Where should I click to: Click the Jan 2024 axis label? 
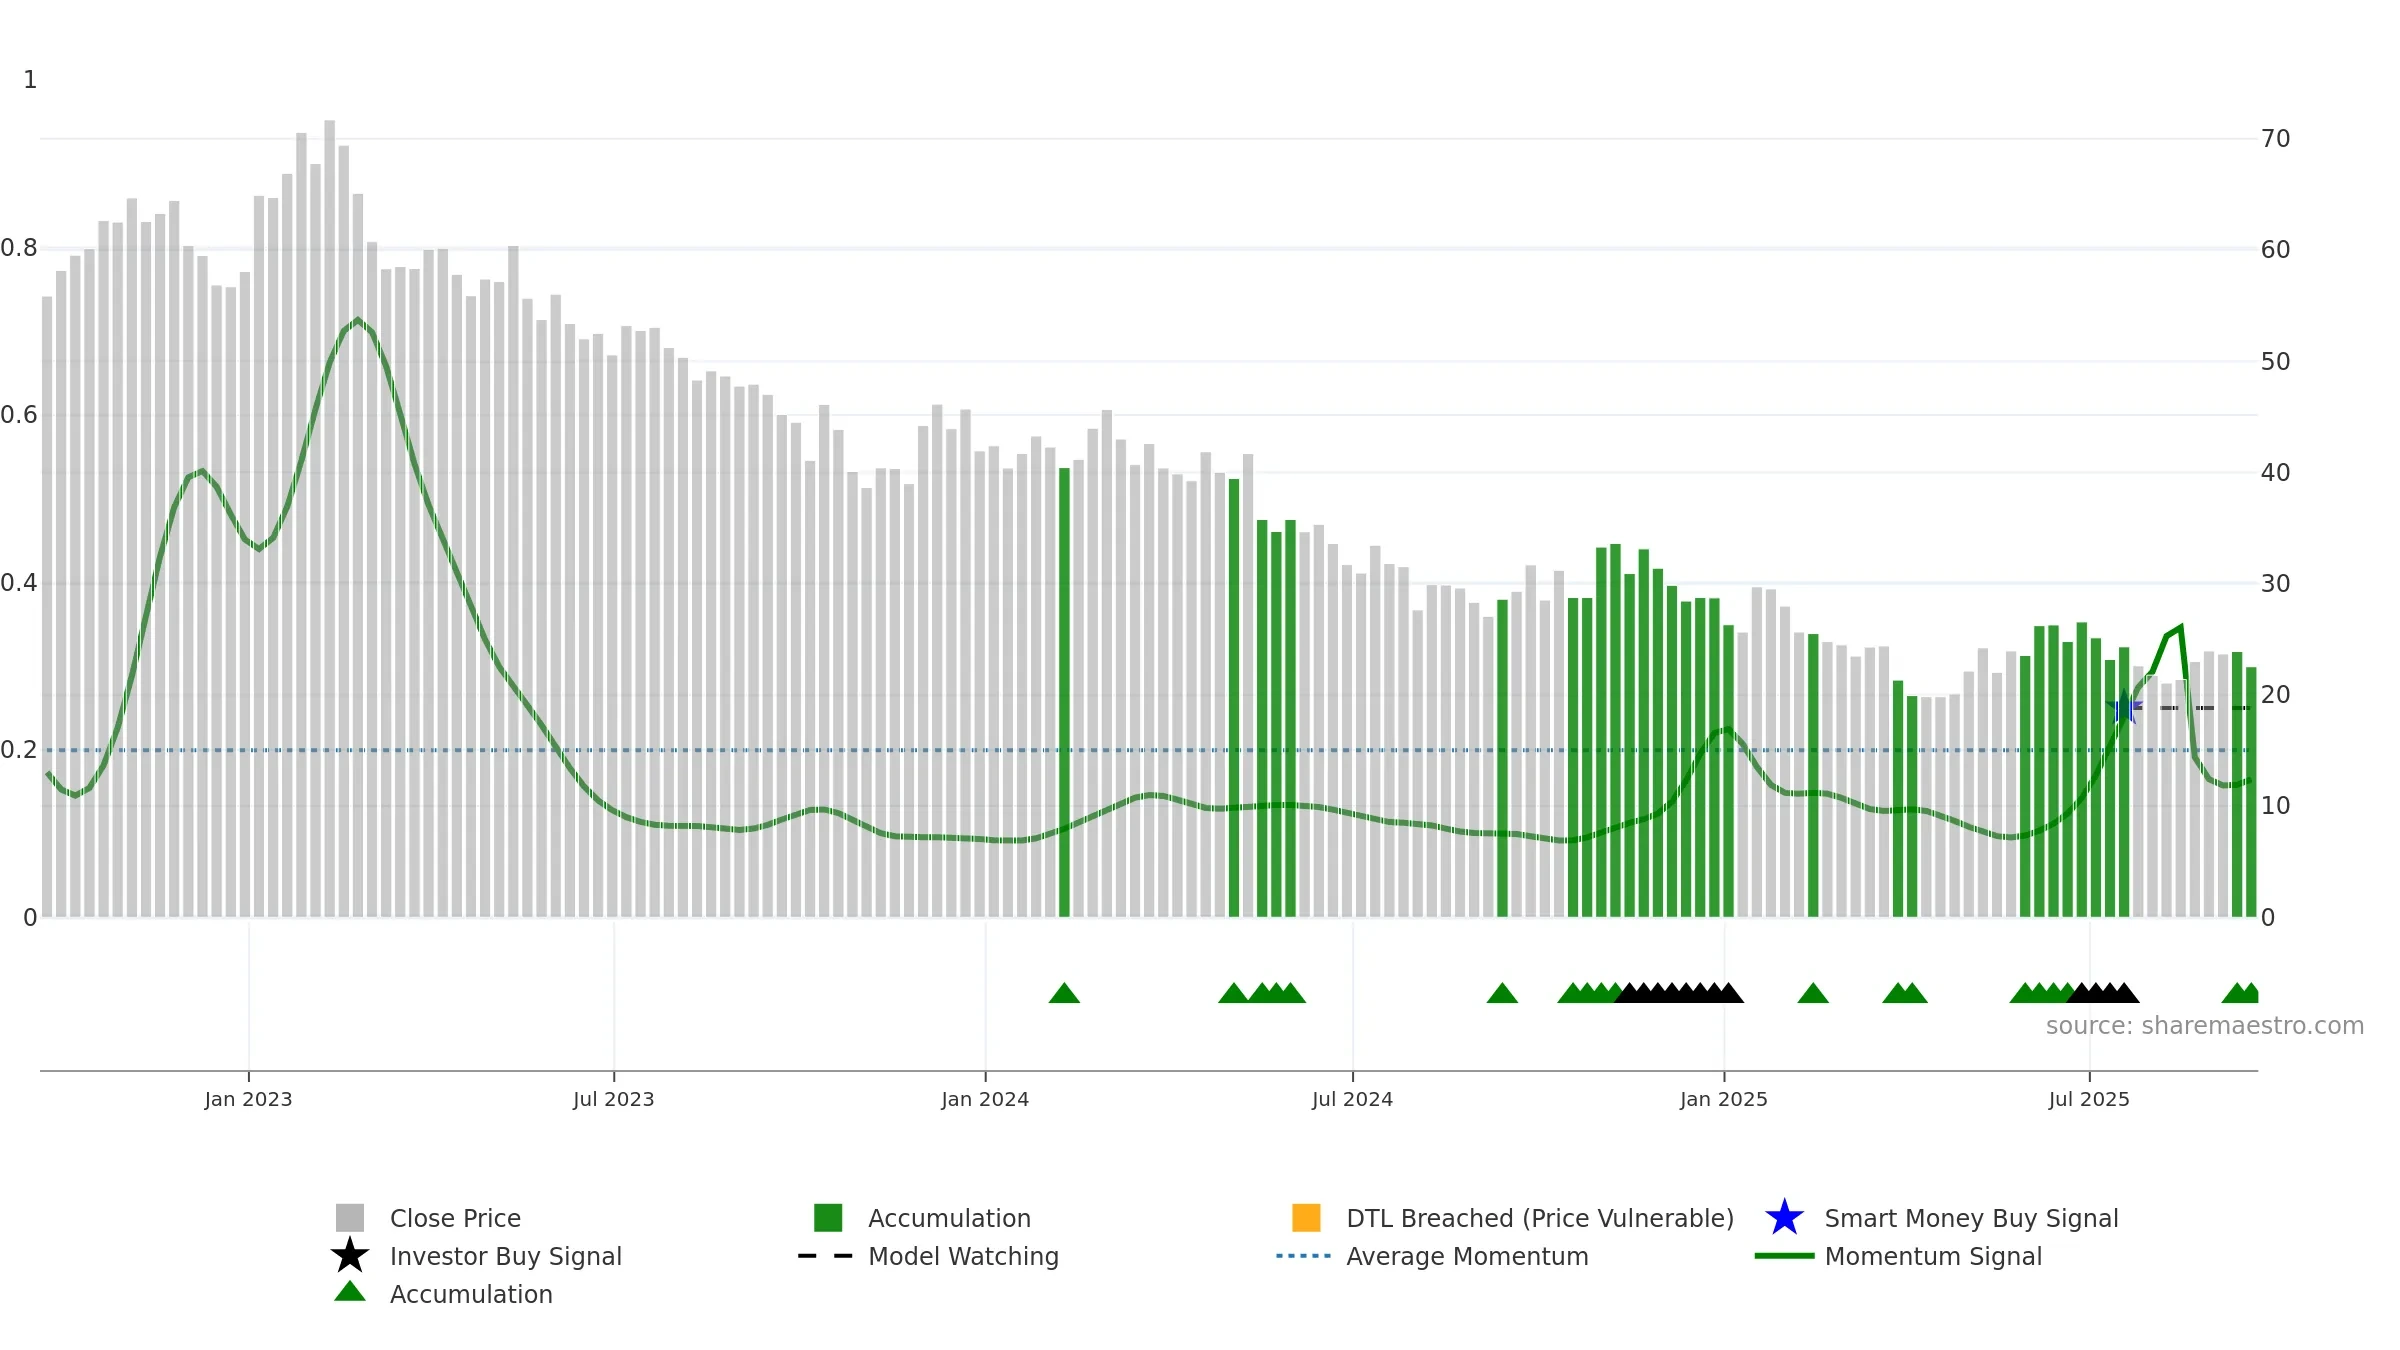(985, 1099)
